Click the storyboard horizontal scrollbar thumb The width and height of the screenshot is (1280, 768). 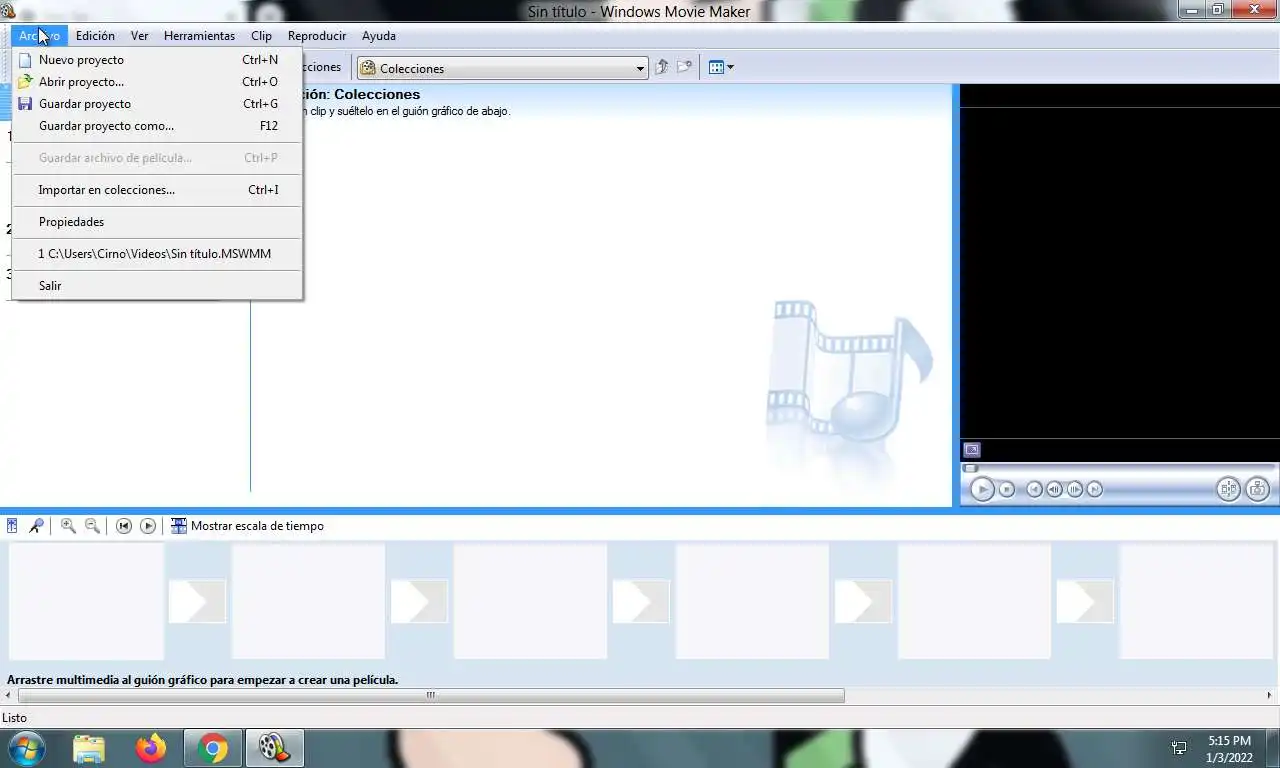(431, 696)
